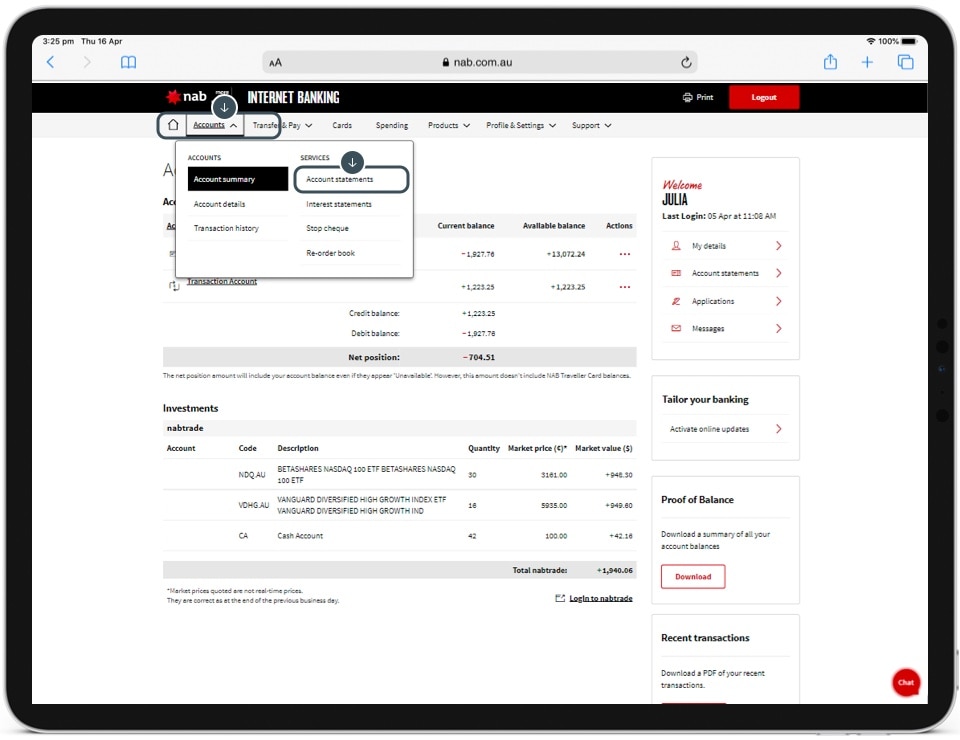The width and height of the screenshot is (960, 740).
Task: Collapse the Accounts dropdown menu
Action: 215,126
